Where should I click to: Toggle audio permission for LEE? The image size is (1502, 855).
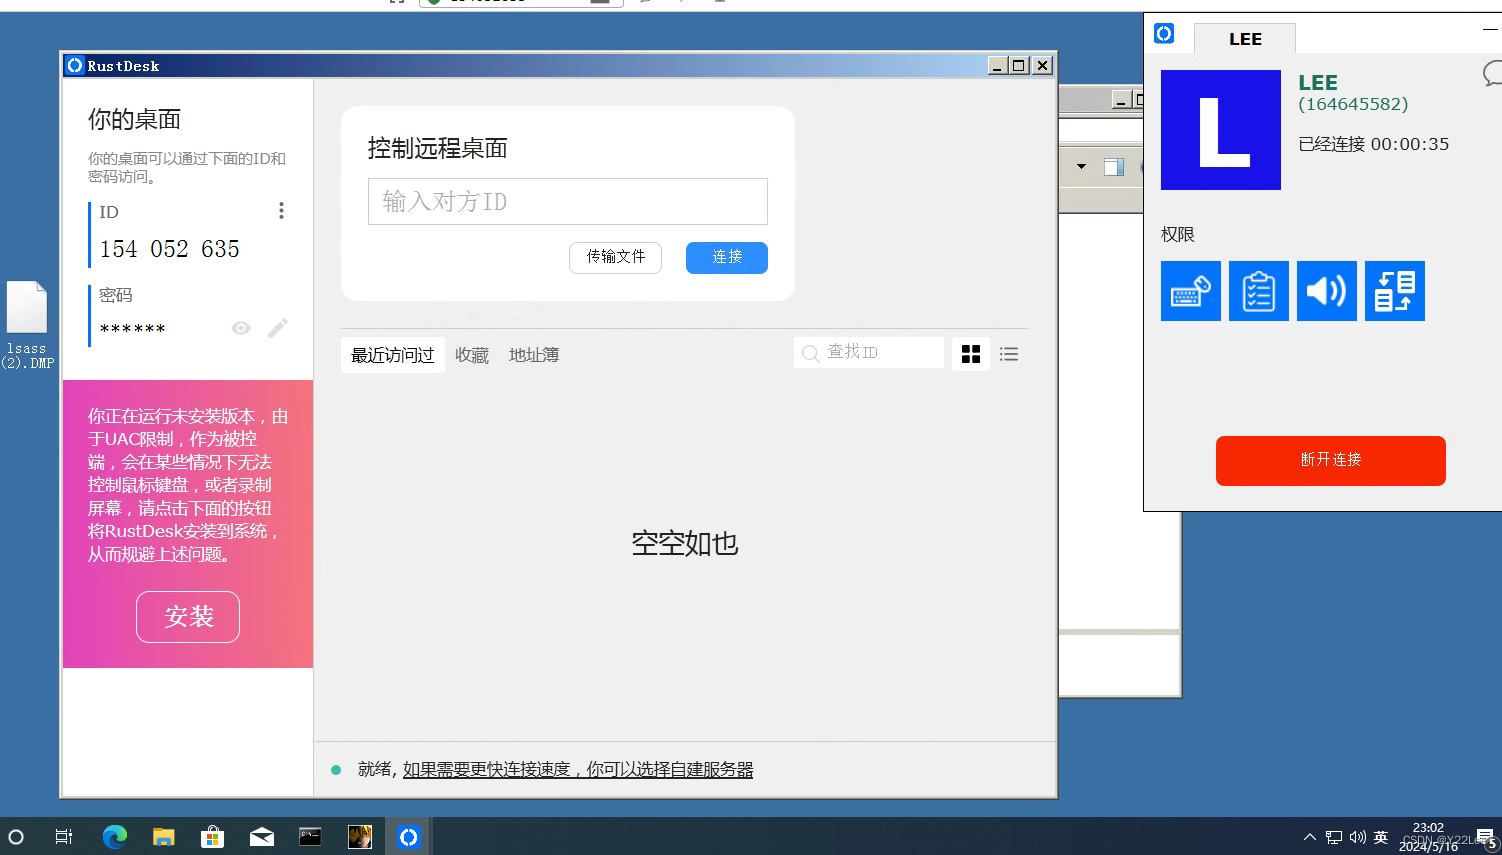tap(1327, 291)
